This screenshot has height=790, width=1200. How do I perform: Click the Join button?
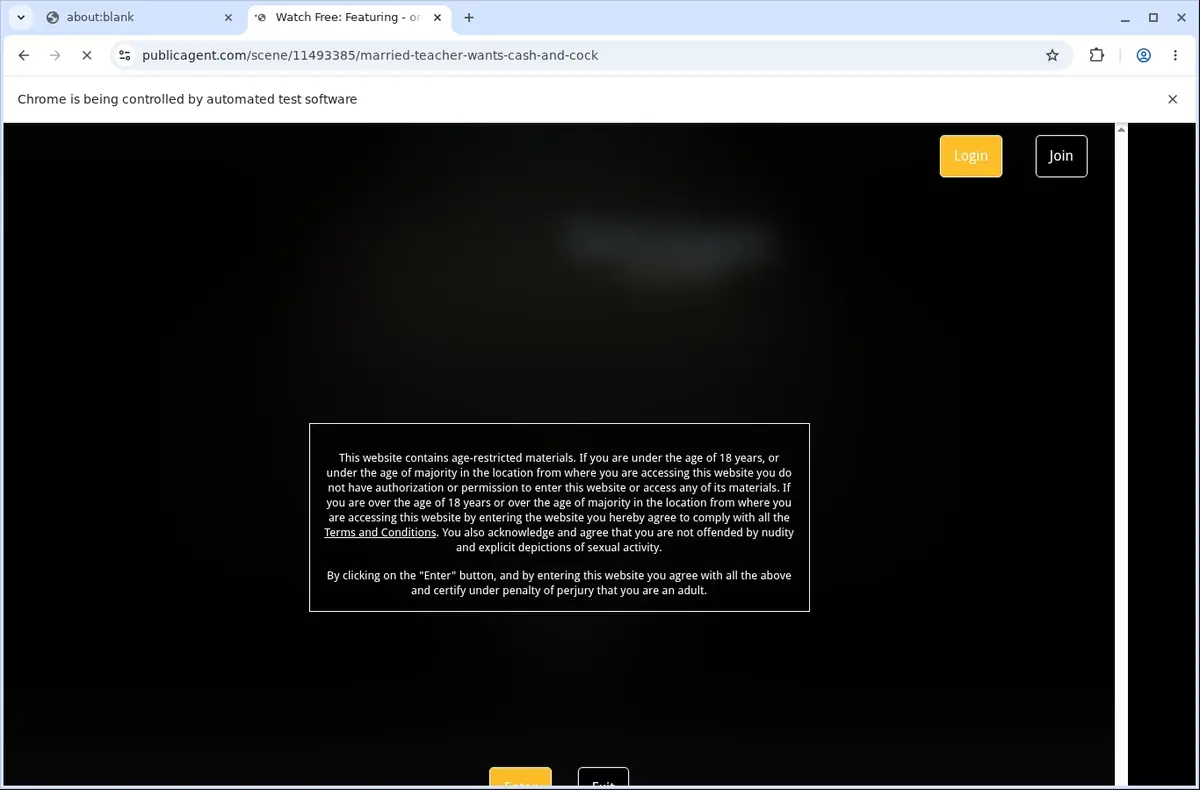1061,156
